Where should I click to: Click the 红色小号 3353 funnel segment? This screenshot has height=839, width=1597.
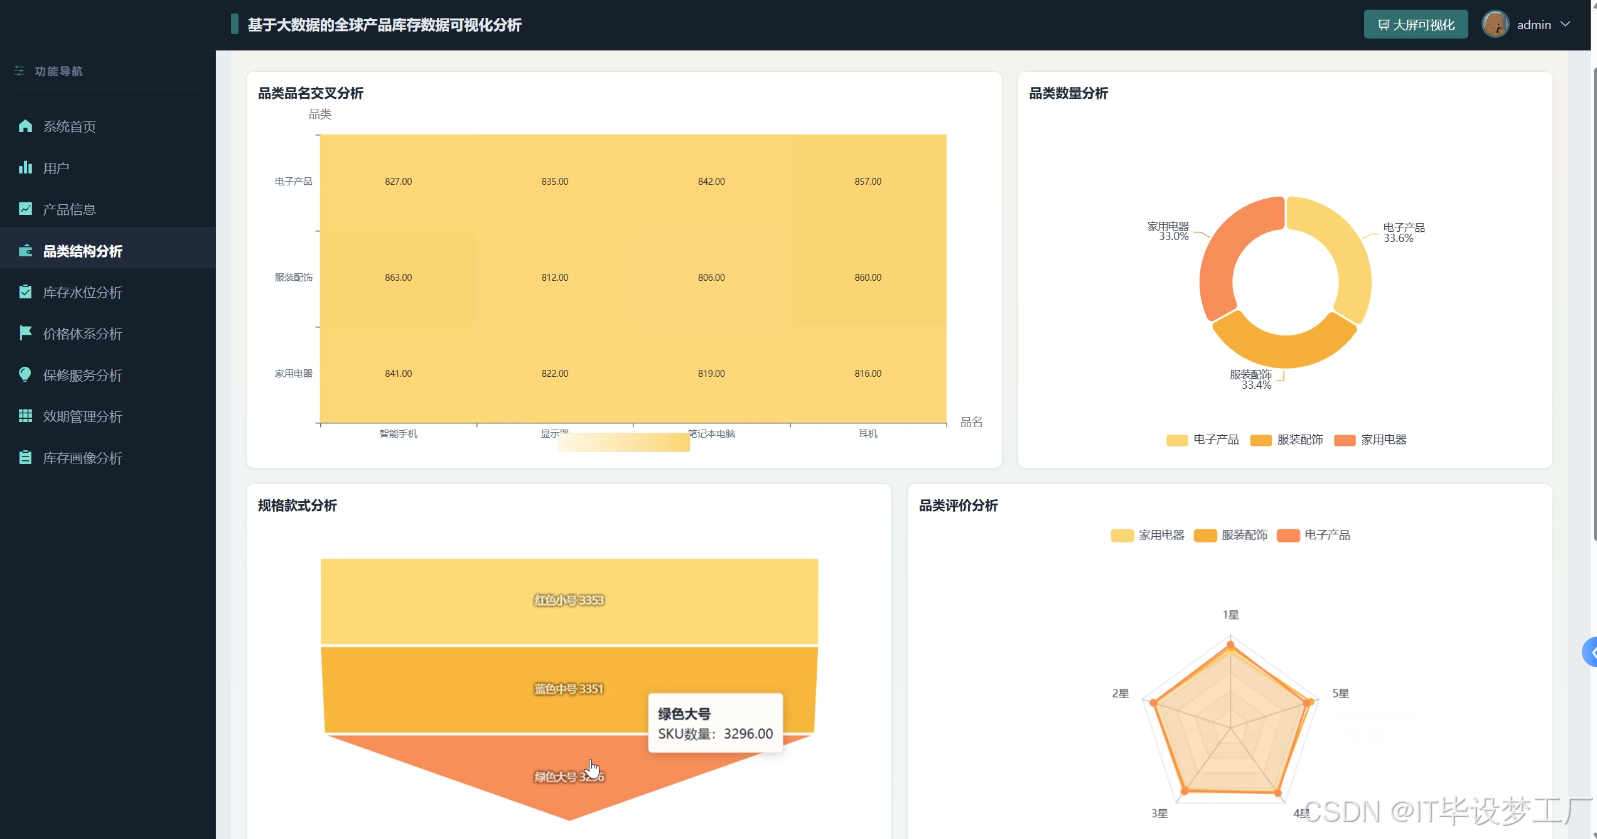pyautogui.click(x=569, y=600)
